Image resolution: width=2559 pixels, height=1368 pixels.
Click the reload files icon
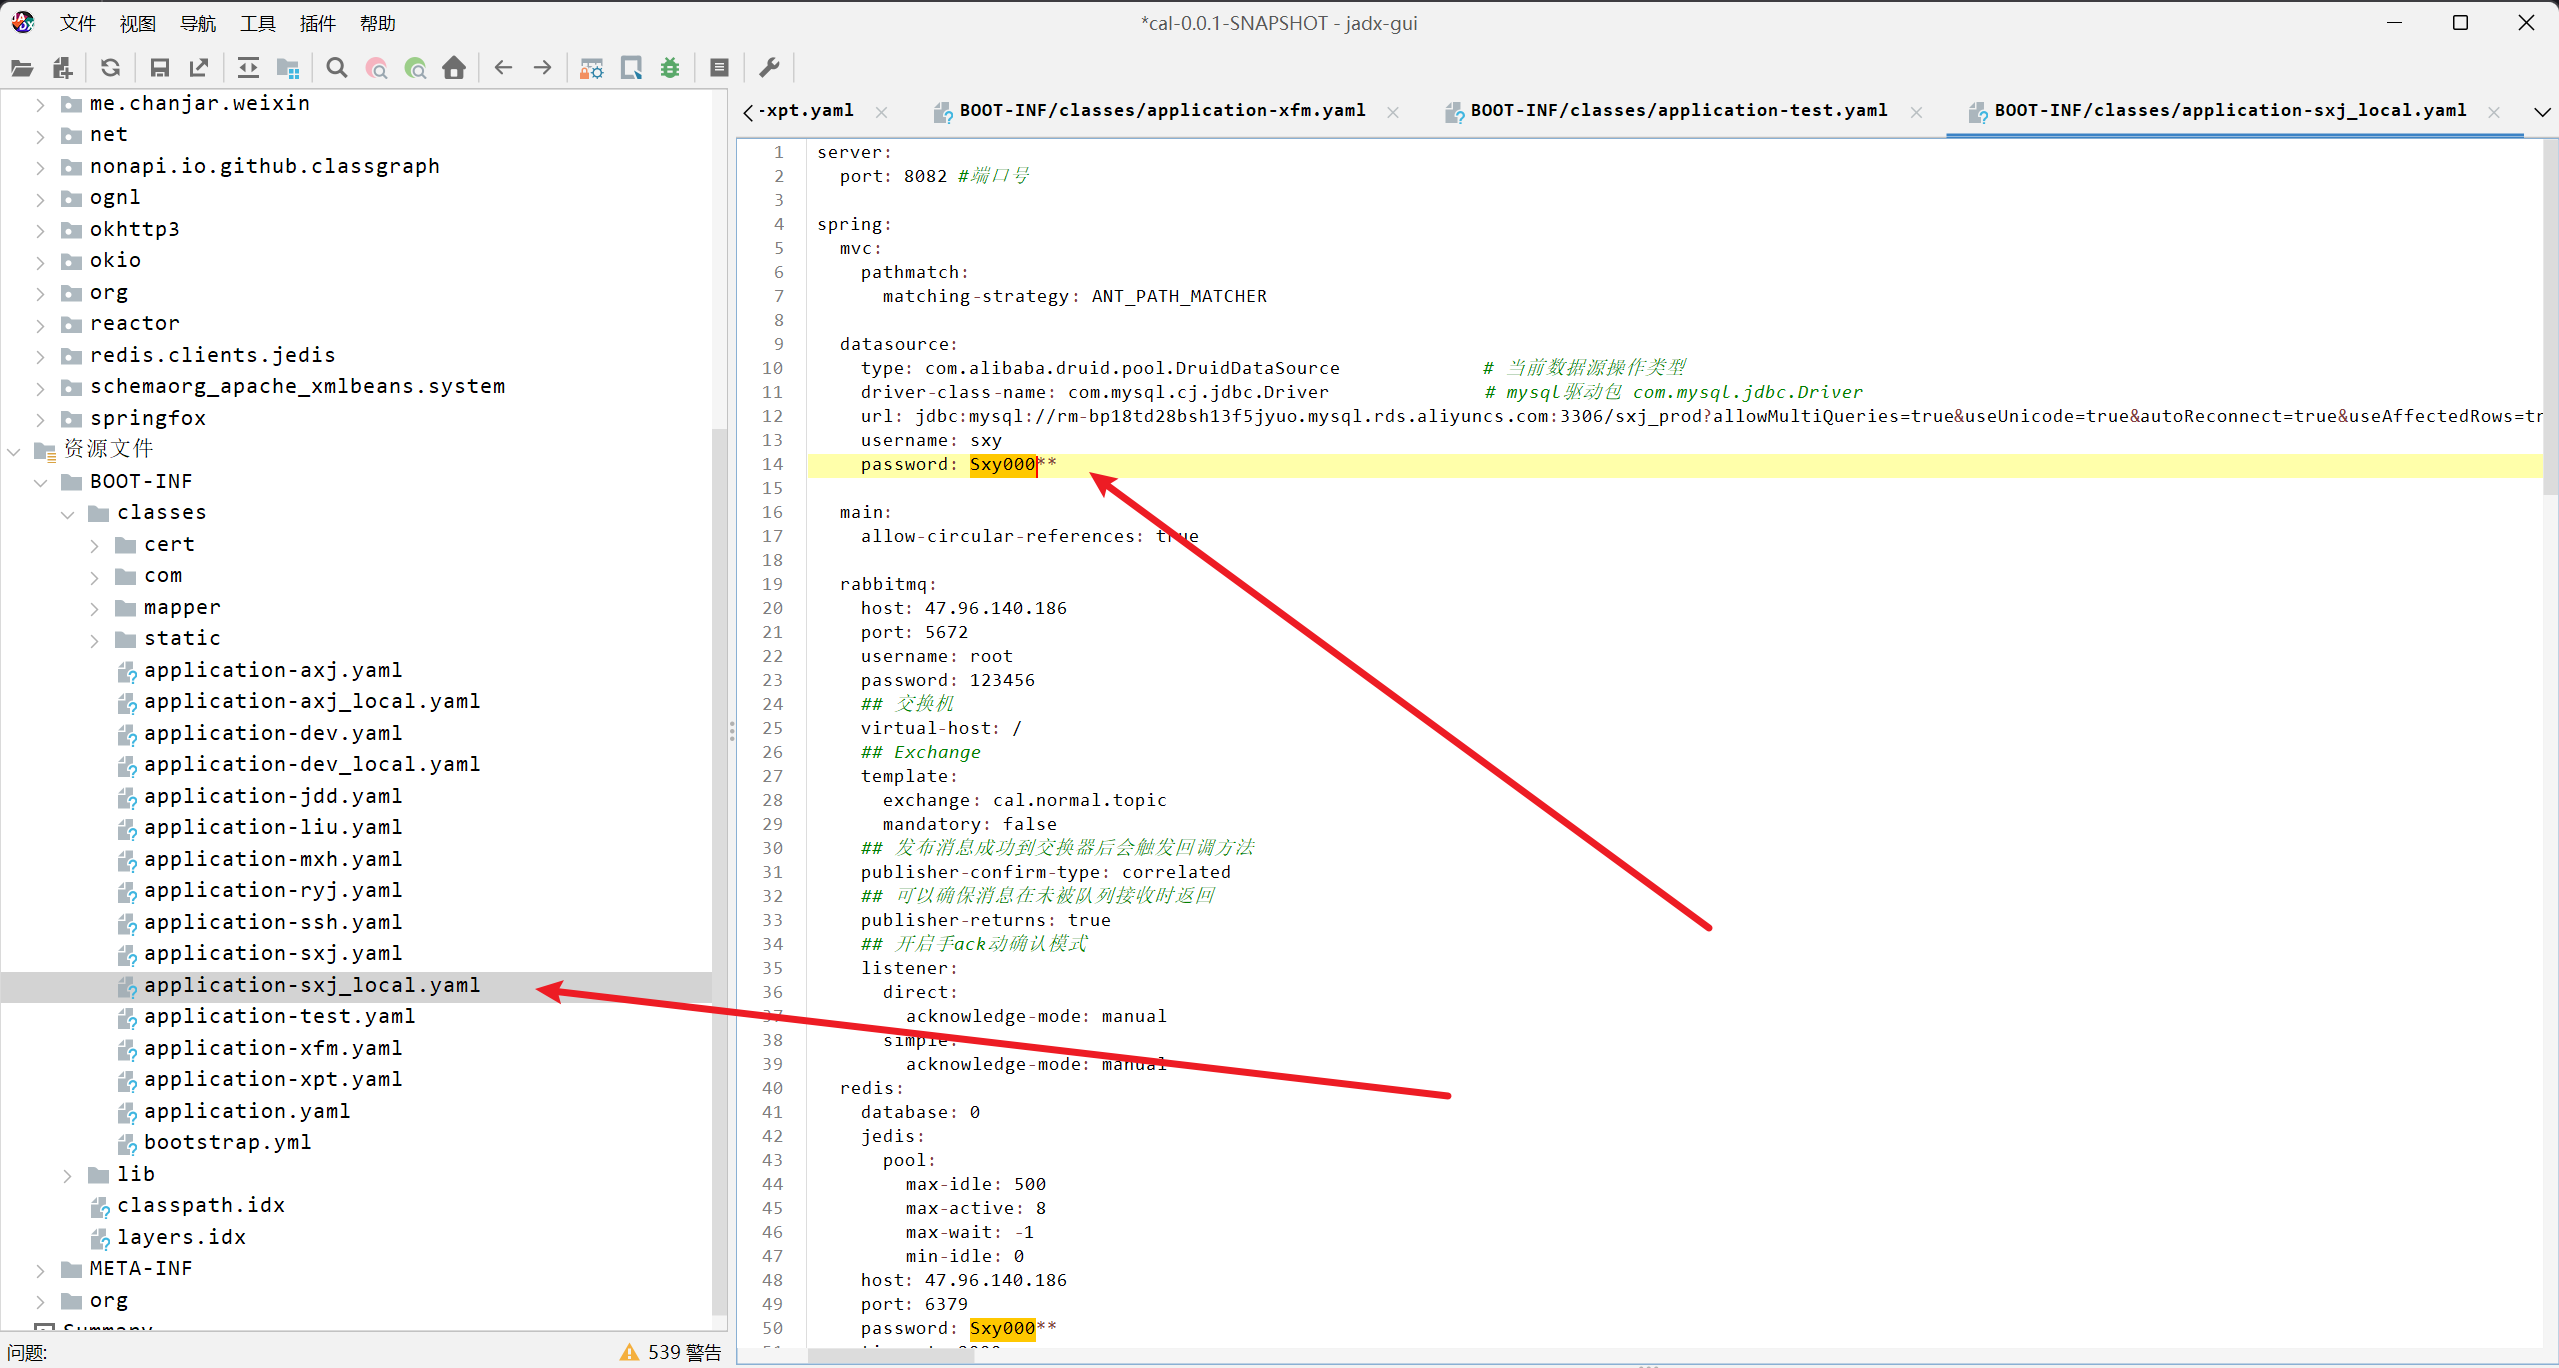[x=111, y=68]
